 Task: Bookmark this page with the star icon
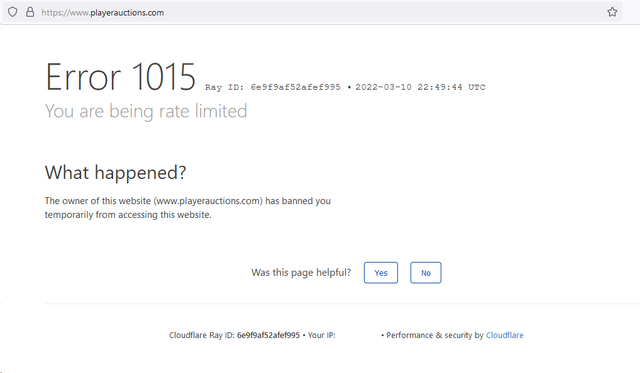[x=612, y=12]
